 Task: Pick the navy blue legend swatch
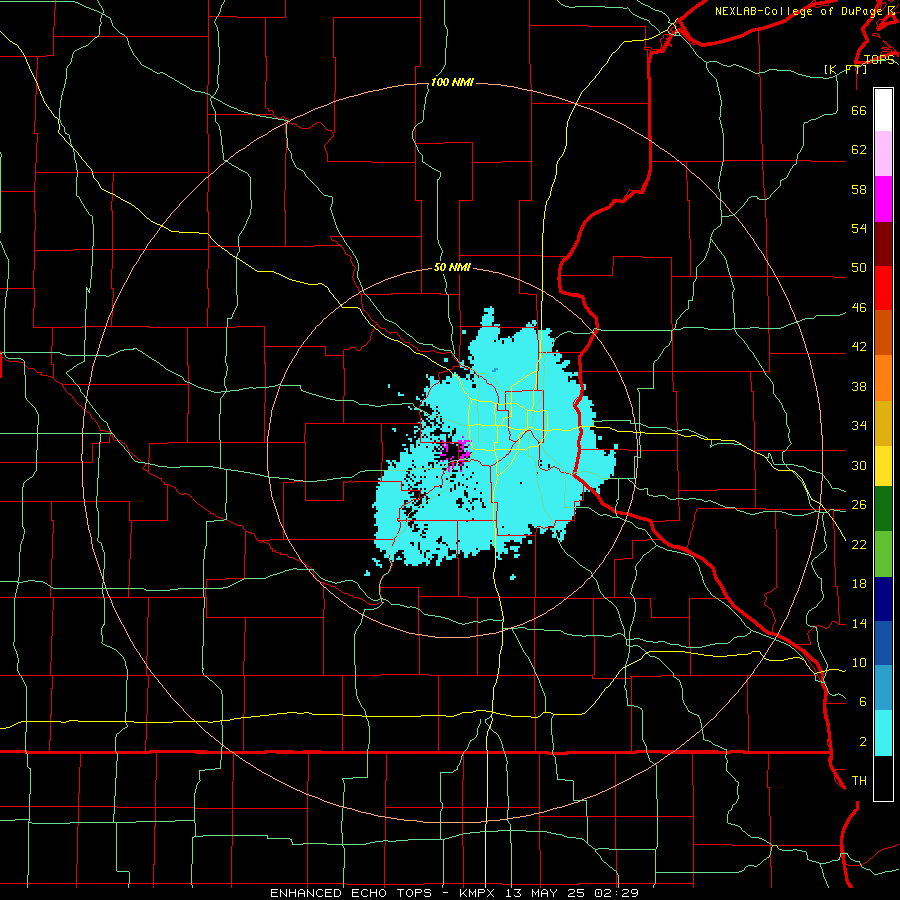pyautogui.click(x=883, y=599)
